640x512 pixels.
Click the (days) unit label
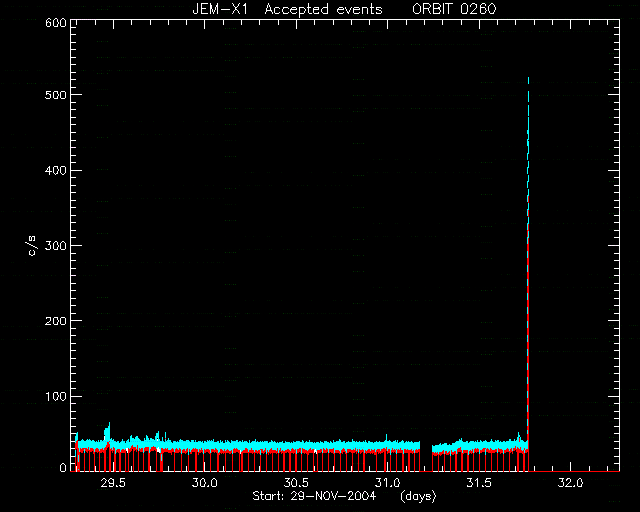[418, 496]
